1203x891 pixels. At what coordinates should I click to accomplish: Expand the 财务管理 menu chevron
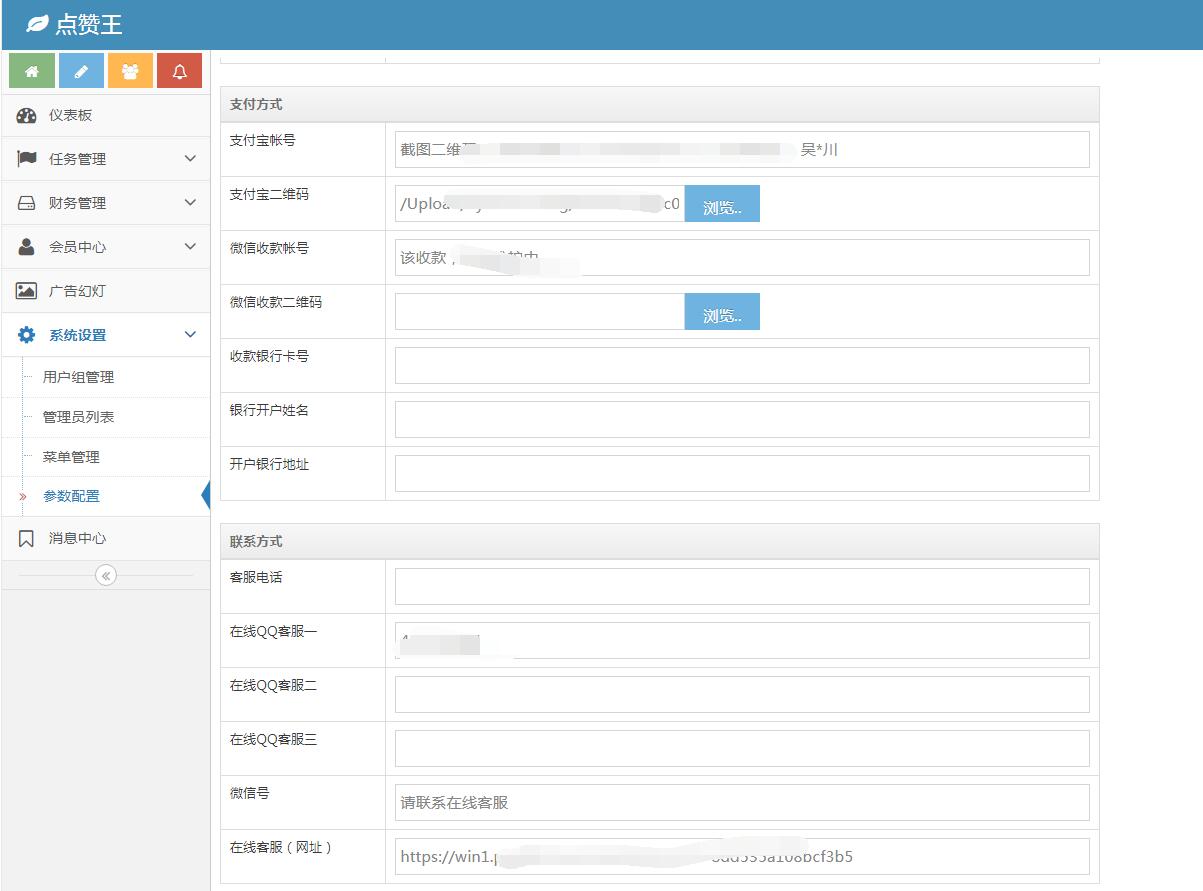[x=190, y=203]
